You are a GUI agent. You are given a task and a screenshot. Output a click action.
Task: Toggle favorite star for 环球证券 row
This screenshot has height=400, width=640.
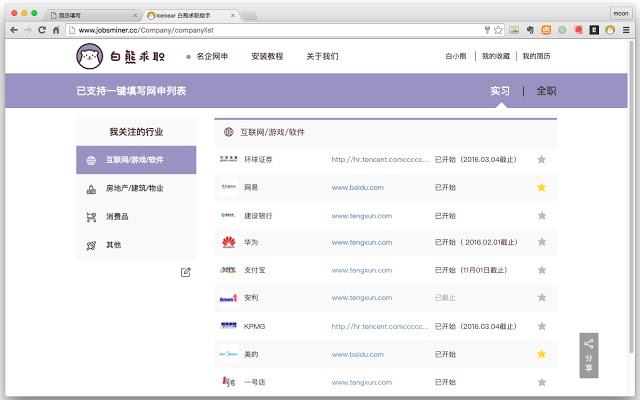(x=541, y=159)
